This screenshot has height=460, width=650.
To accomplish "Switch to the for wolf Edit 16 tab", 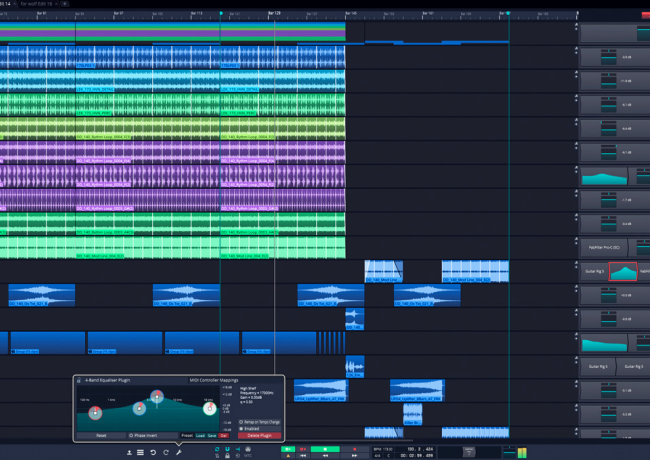I will coord(36,4).
